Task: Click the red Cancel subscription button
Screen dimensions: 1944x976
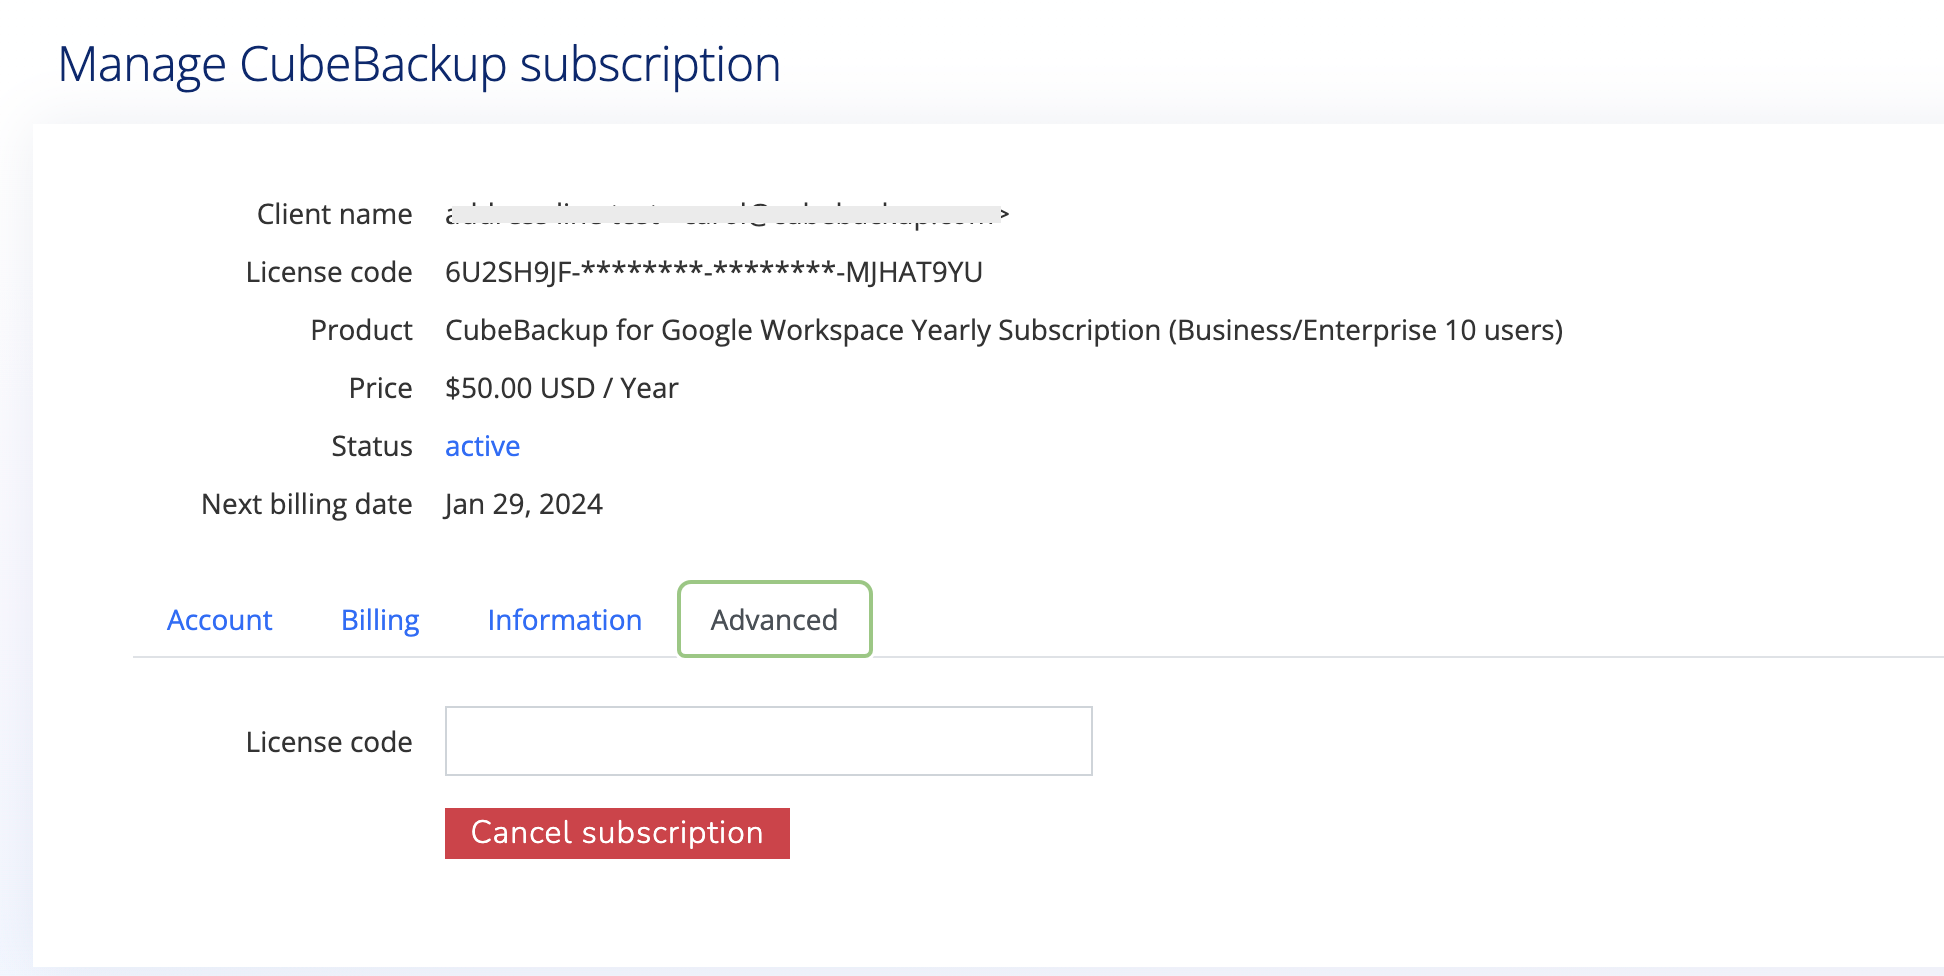Action: point(617,833)
